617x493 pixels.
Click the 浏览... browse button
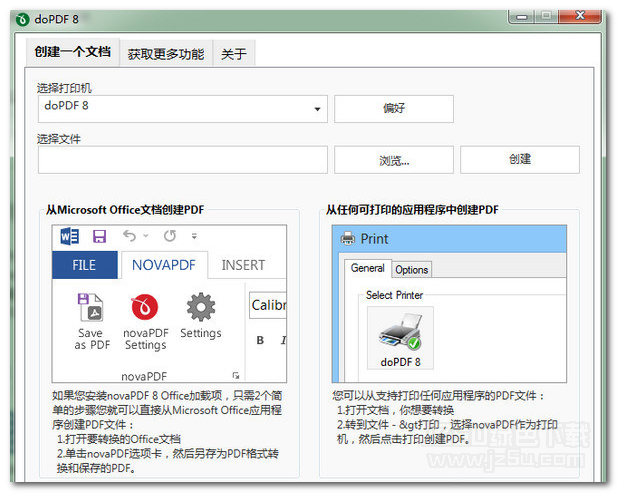point(394,160)
